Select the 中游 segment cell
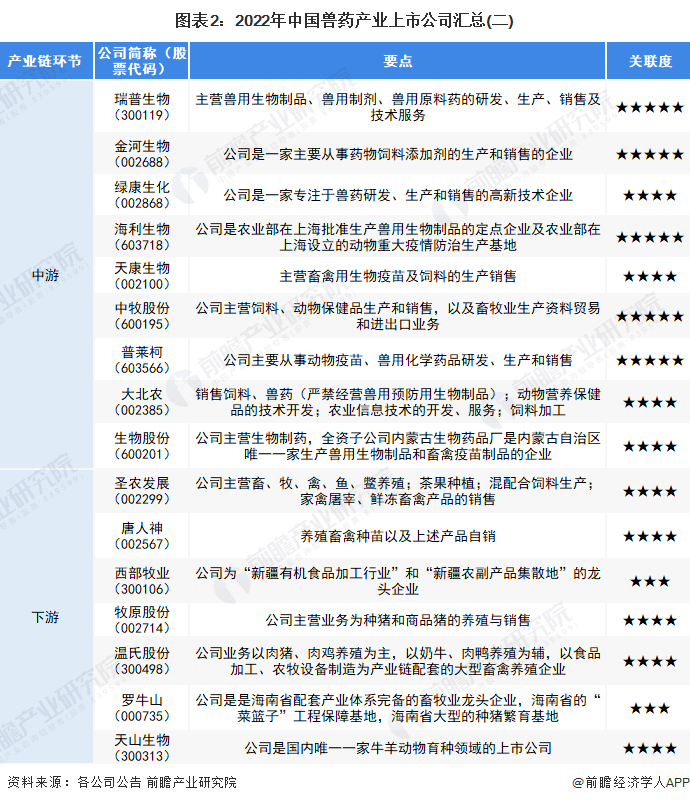The image size is (690, 803). click(x=45, y=276)
